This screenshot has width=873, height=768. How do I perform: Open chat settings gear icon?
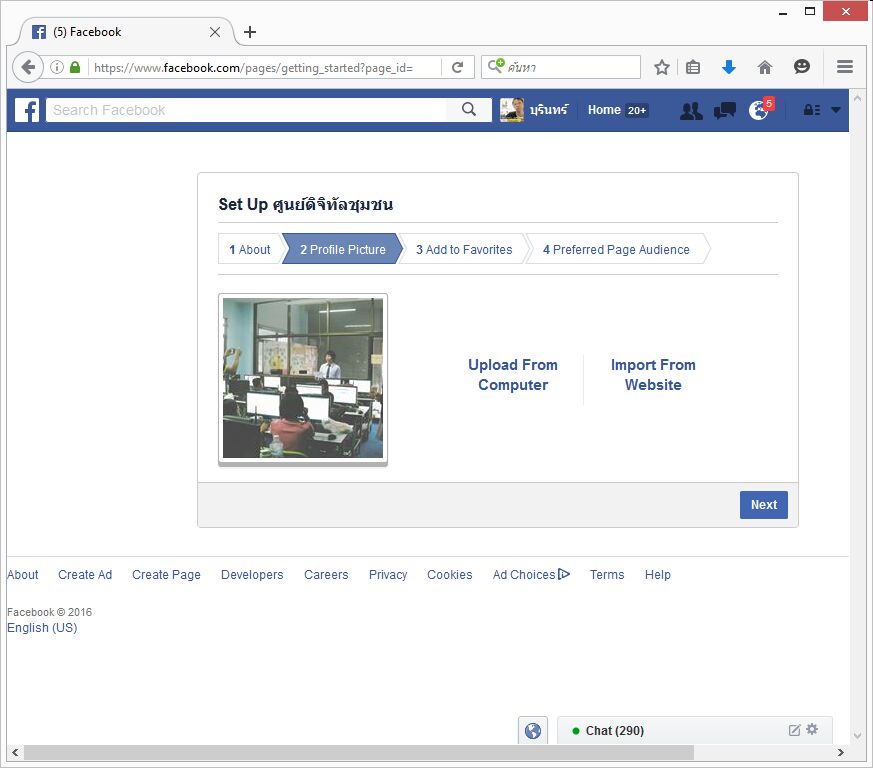(812, 730)
